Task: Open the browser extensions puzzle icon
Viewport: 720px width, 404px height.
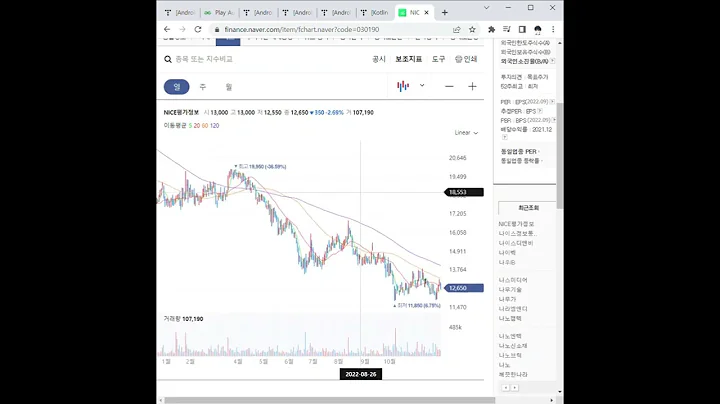Action: pyautogui.click(x=491, y=29)
